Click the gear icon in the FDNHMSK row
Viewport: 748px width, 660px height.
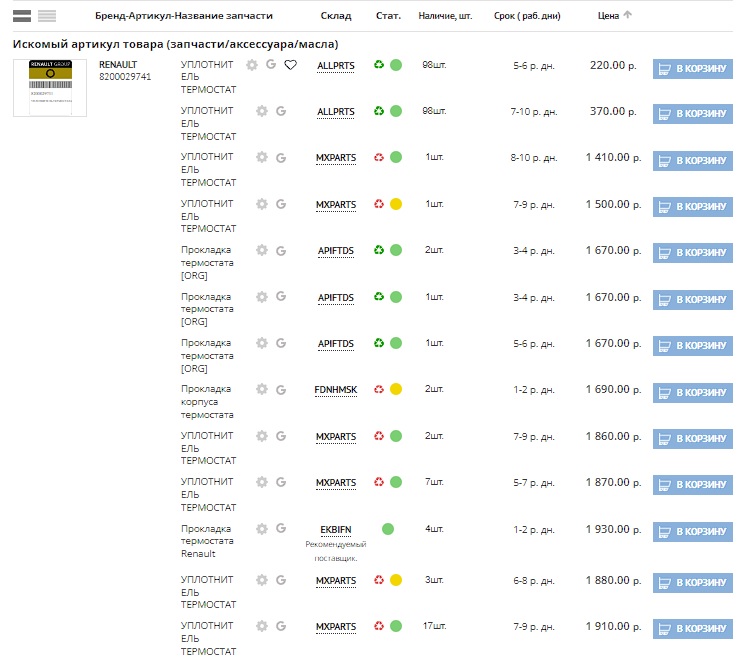(x=262, y=389)
